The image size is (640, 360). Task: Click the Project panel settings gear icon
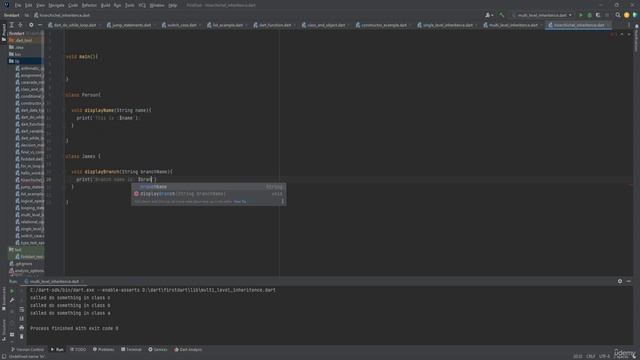point(31,25)
